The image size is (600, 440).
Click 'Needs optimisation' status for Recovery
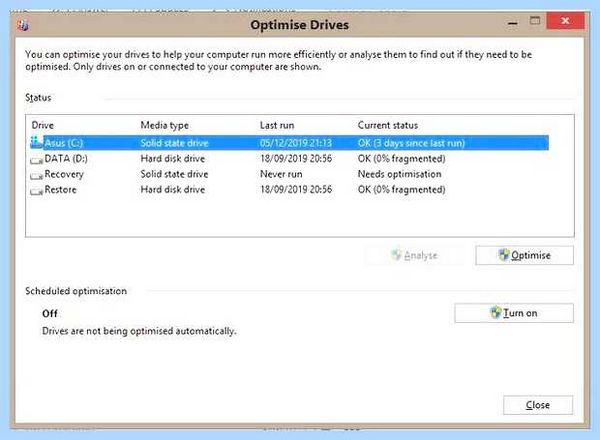point(399,174)
